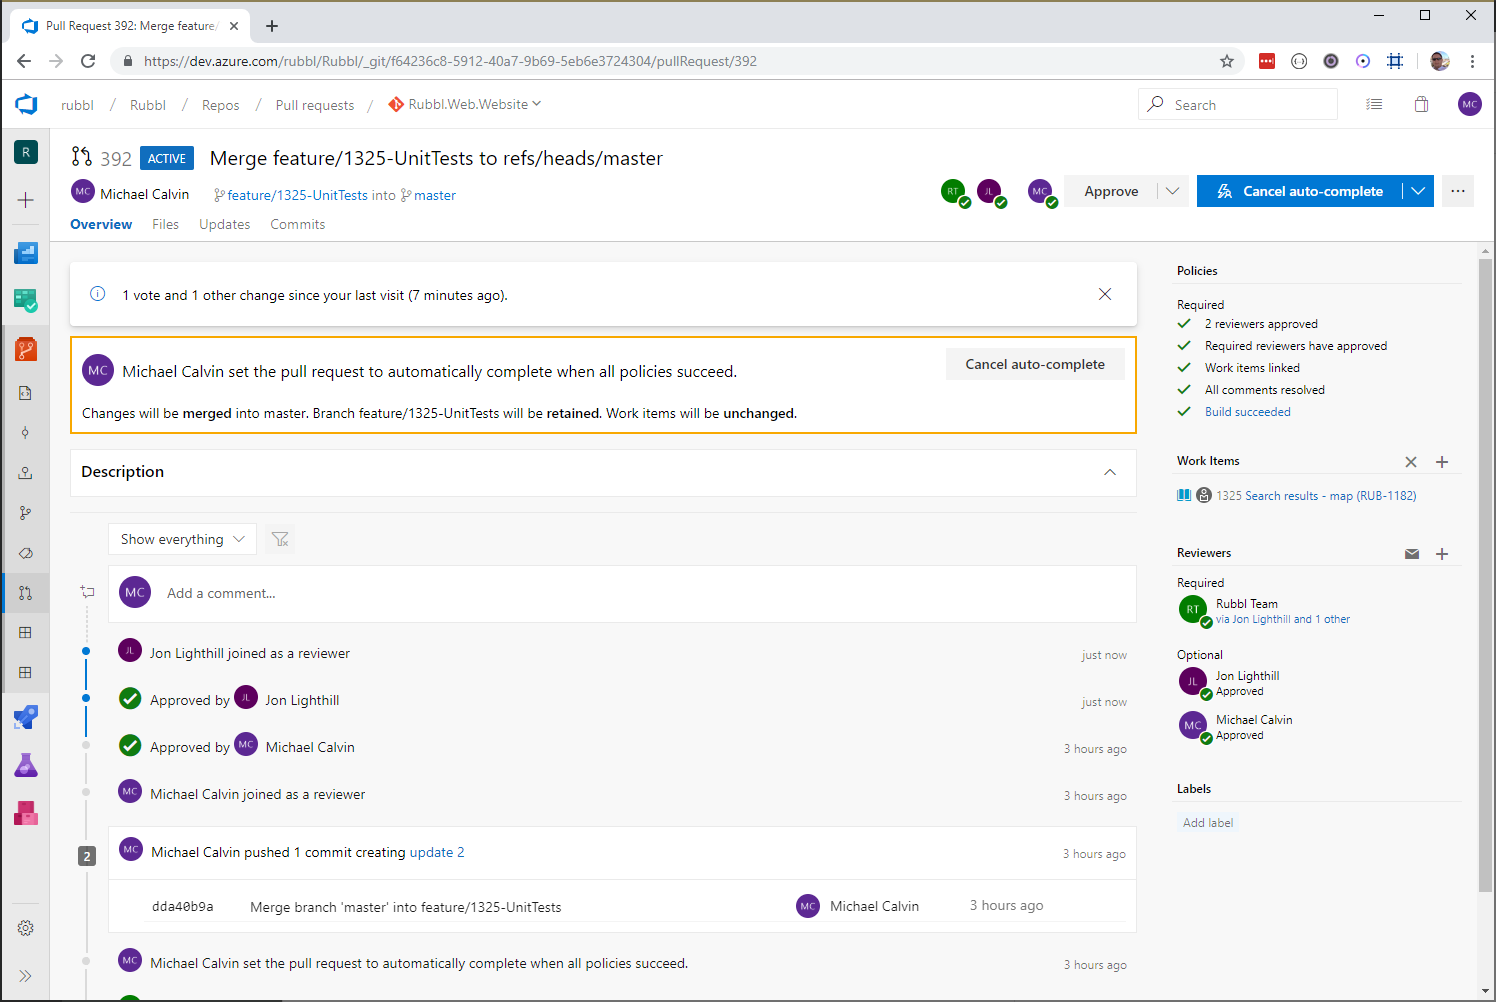Remove work item link with X icon
1496x1002 pixels.
pos(1411,462)
